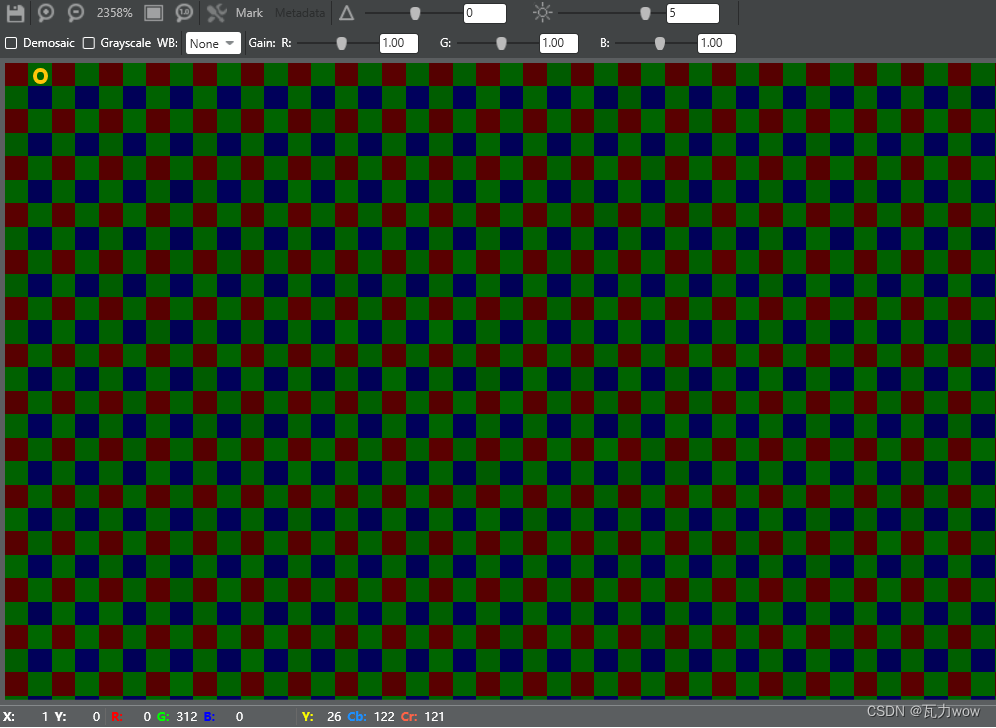Click the Cb: 122 value in status bar

click(x=371, y=717)
